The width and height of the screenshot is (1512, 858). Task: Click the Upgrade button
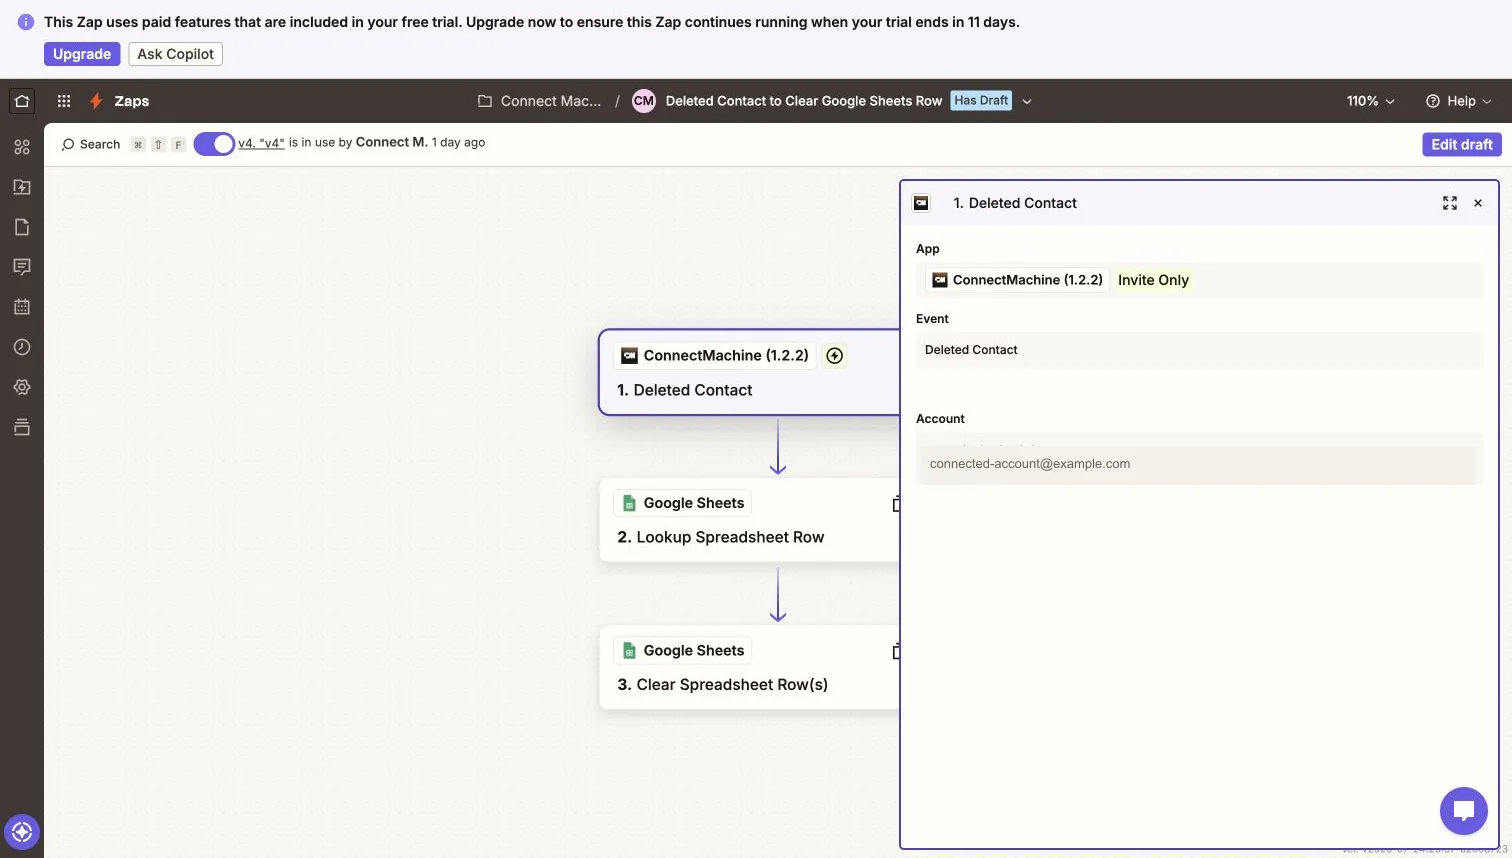pyautogui.click(x=82, y=54)
